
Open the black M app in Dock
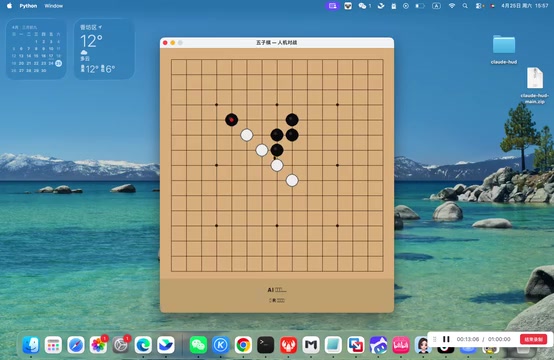pos(311,345)
